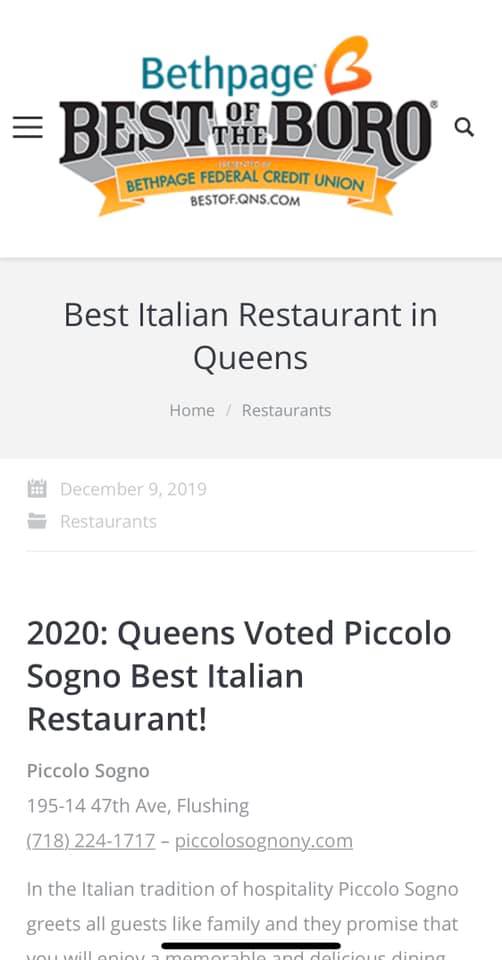The width and height of the screenshot is (502, 960).
Task: Tap the folder icon beside Restaurants
Action: click(x=37, y=521)
